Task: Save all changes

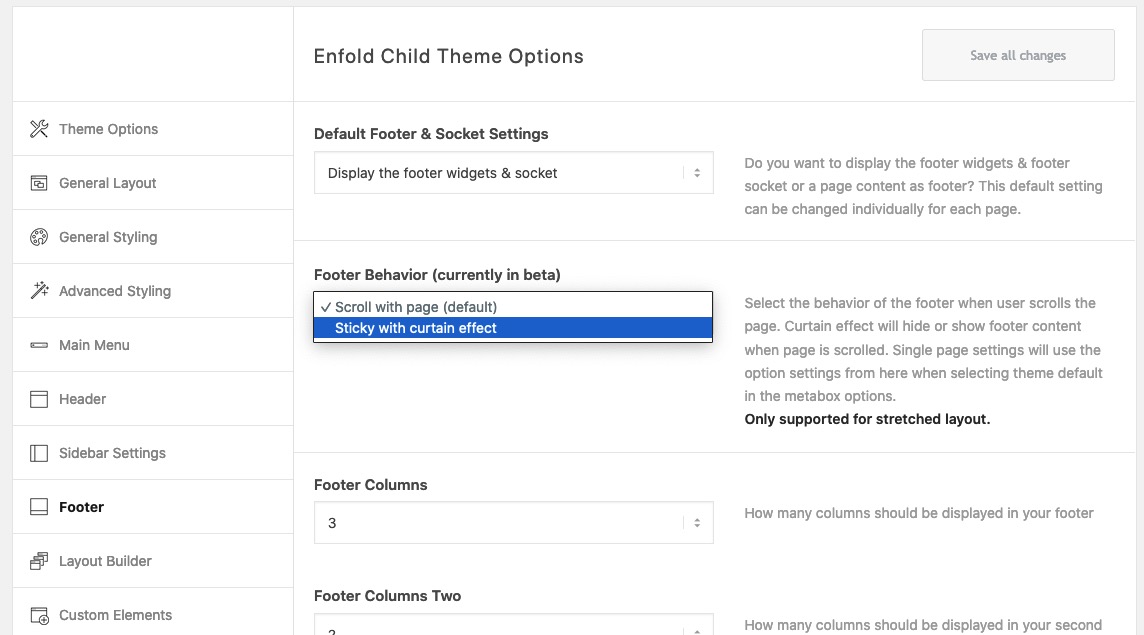Action: click(x=1018, y=55)
